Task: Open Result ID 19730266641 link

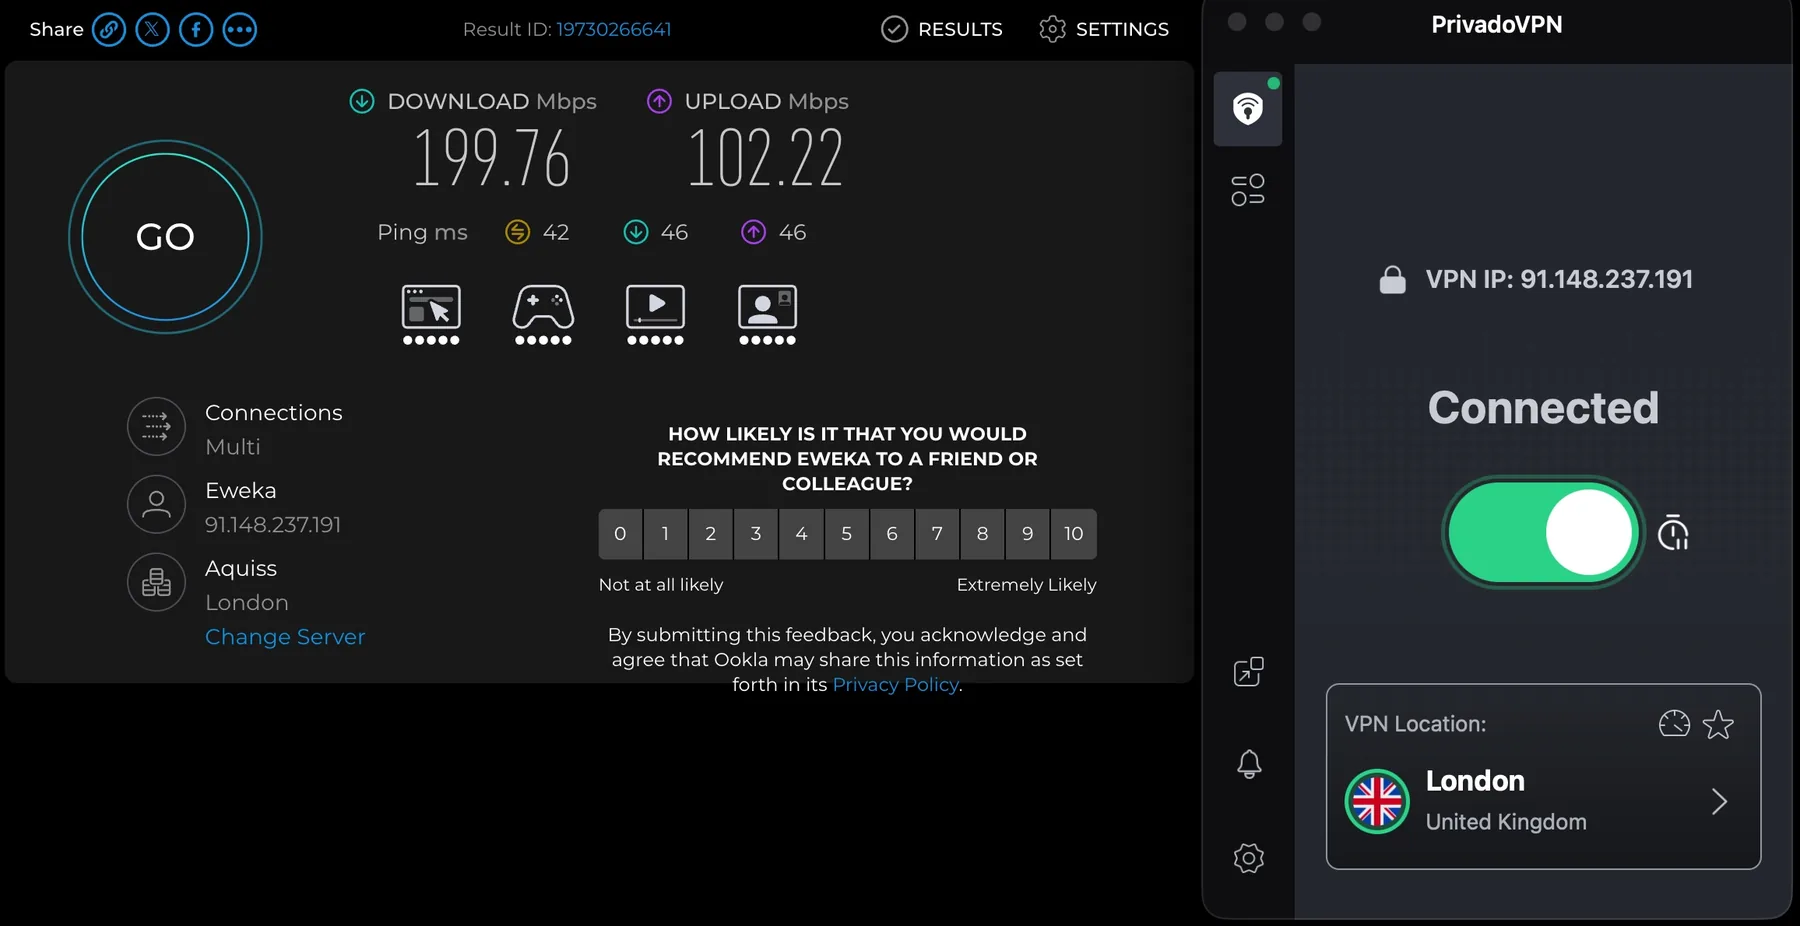Action: [614, 29]
